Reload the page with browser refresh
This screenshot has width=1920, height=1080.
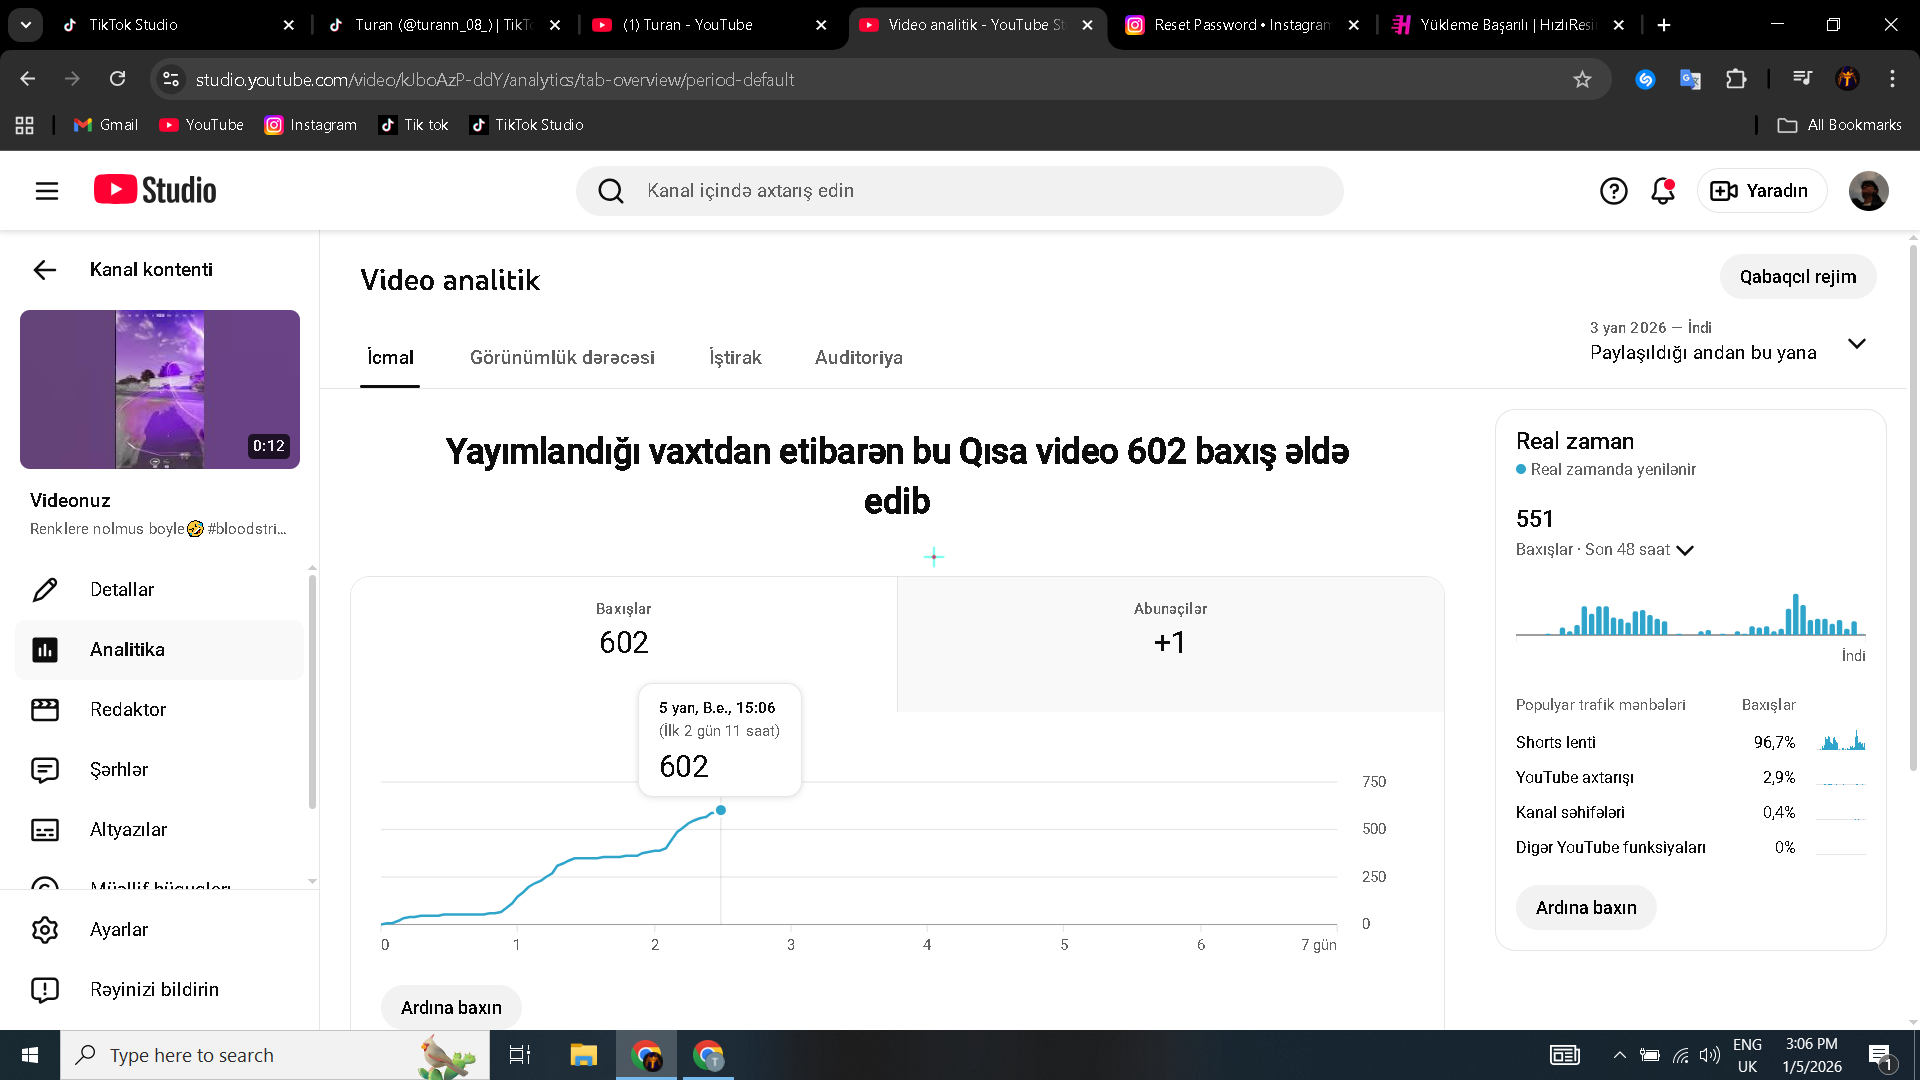(118, 79)
